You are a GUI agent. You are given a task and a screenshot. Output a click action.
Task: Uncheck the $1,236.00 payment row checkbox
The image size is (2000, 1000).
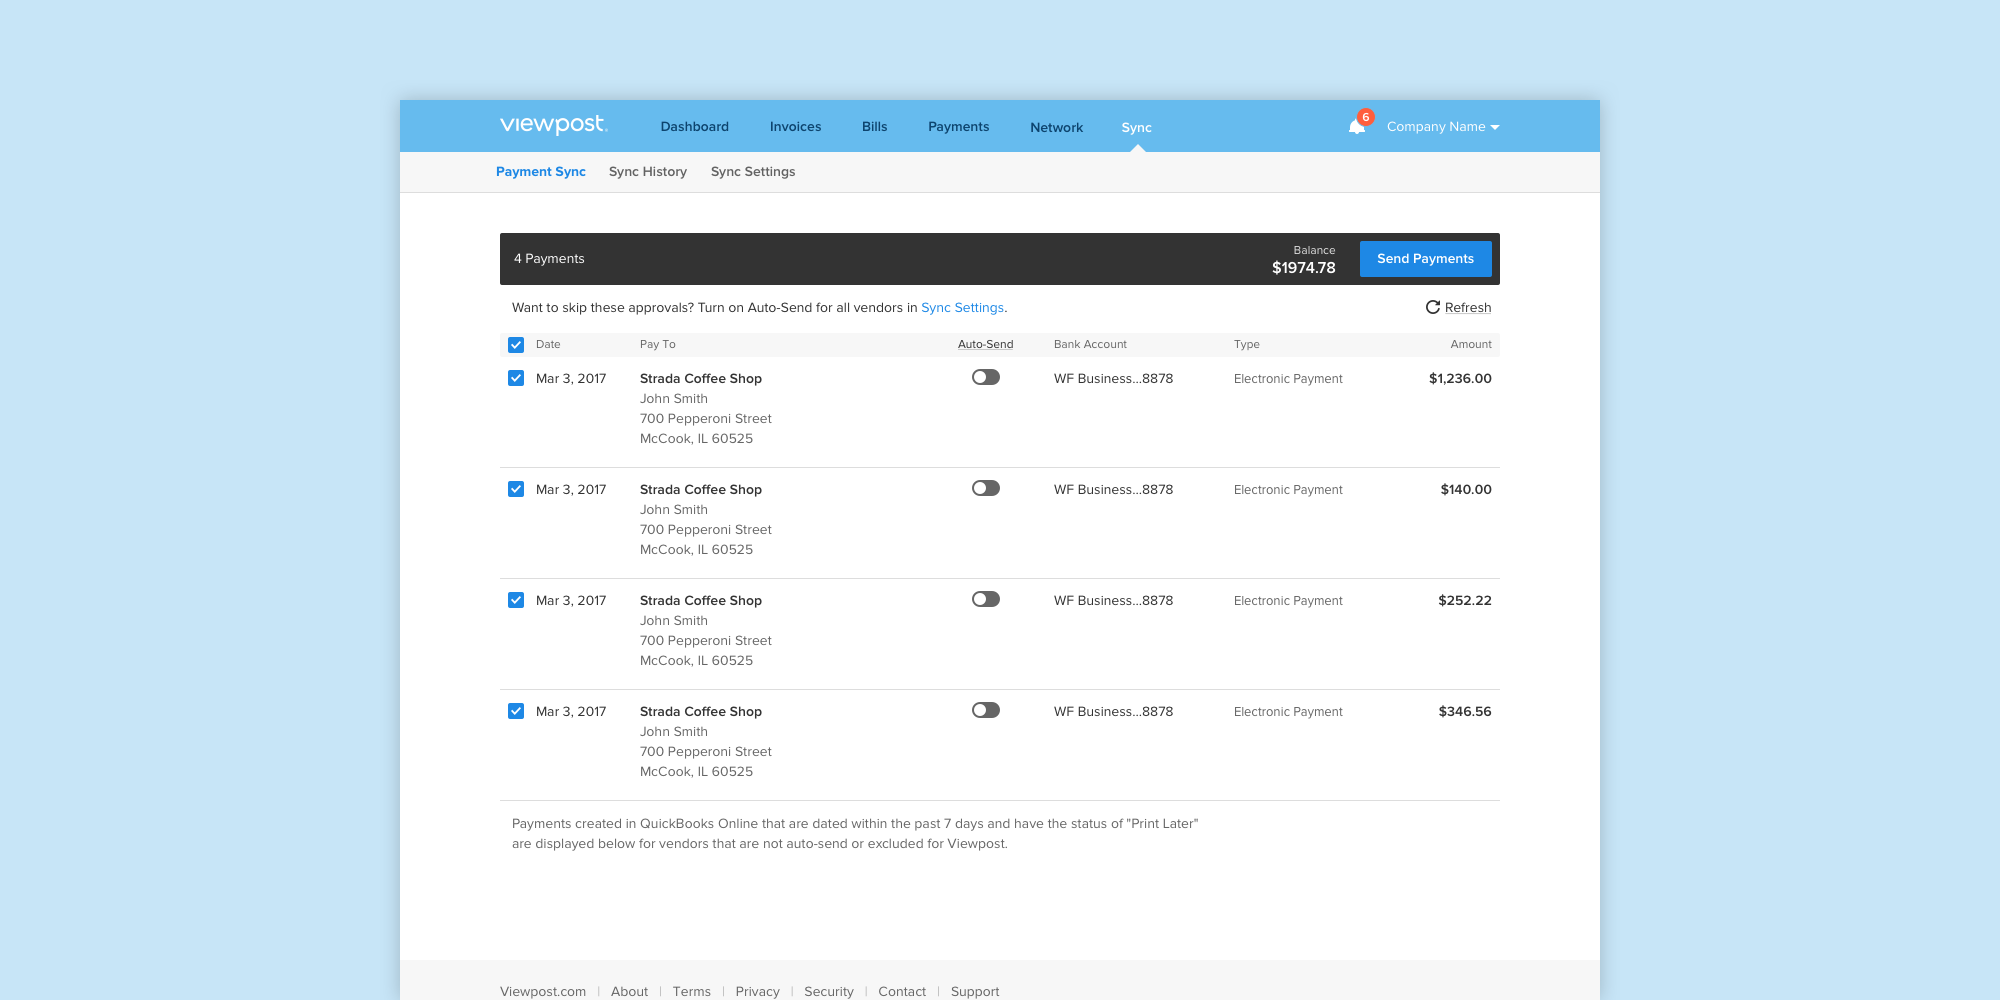click(x=516, y=378)
